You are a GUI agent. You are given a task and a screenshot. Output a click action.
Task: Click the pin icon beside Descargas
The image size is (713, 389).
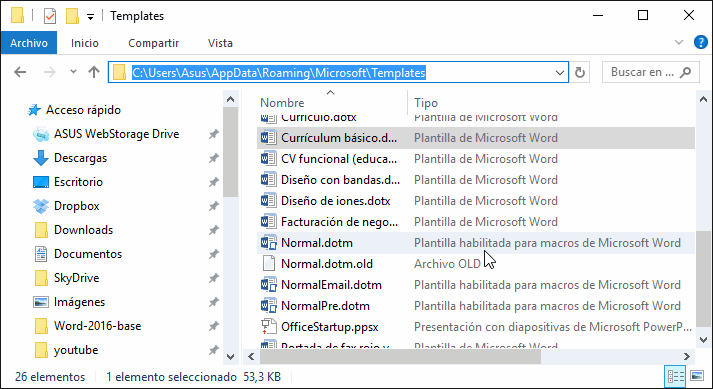coord(213,158)
